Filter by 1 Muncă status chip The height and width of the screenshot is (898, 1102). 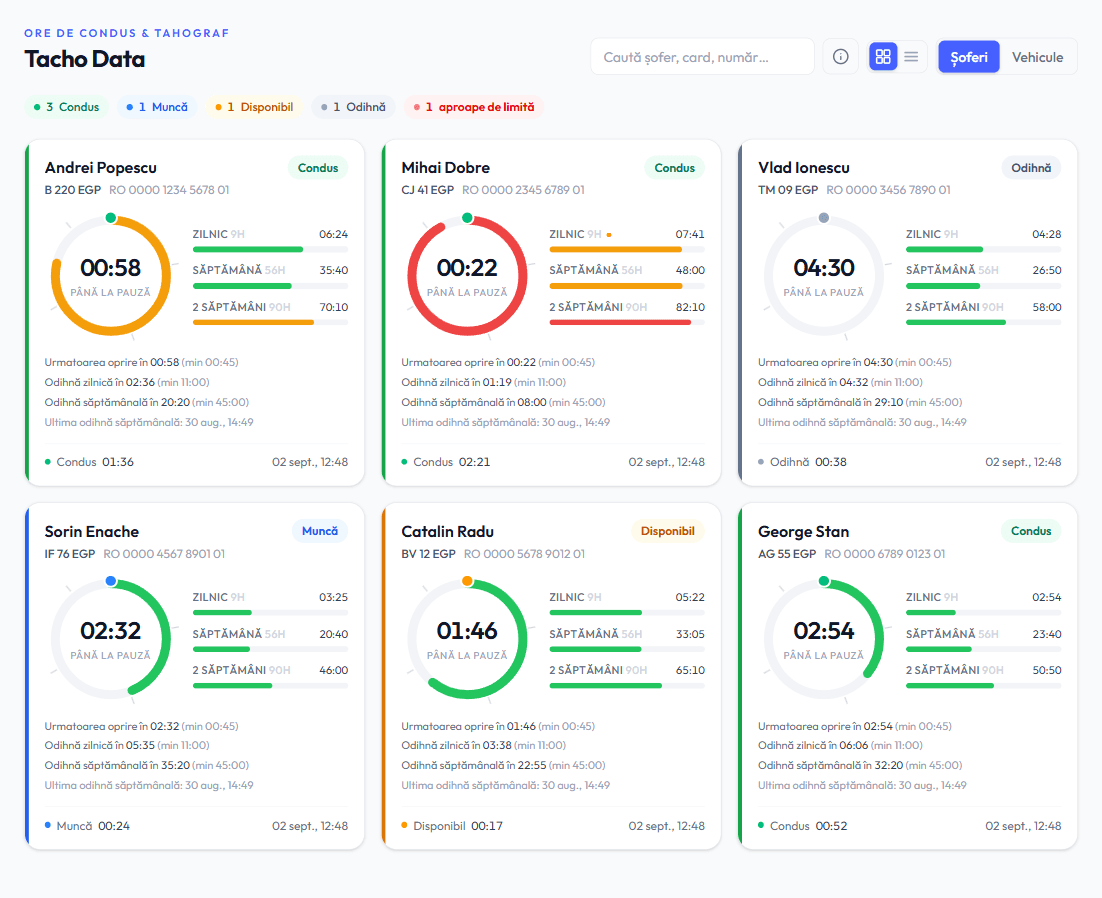coord(157,107)
